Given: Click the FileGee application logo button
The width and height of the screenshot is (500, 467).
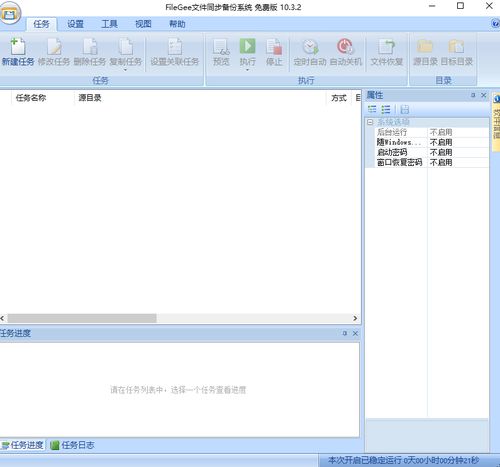Looking at the screenshot, I should coord(10,13).
